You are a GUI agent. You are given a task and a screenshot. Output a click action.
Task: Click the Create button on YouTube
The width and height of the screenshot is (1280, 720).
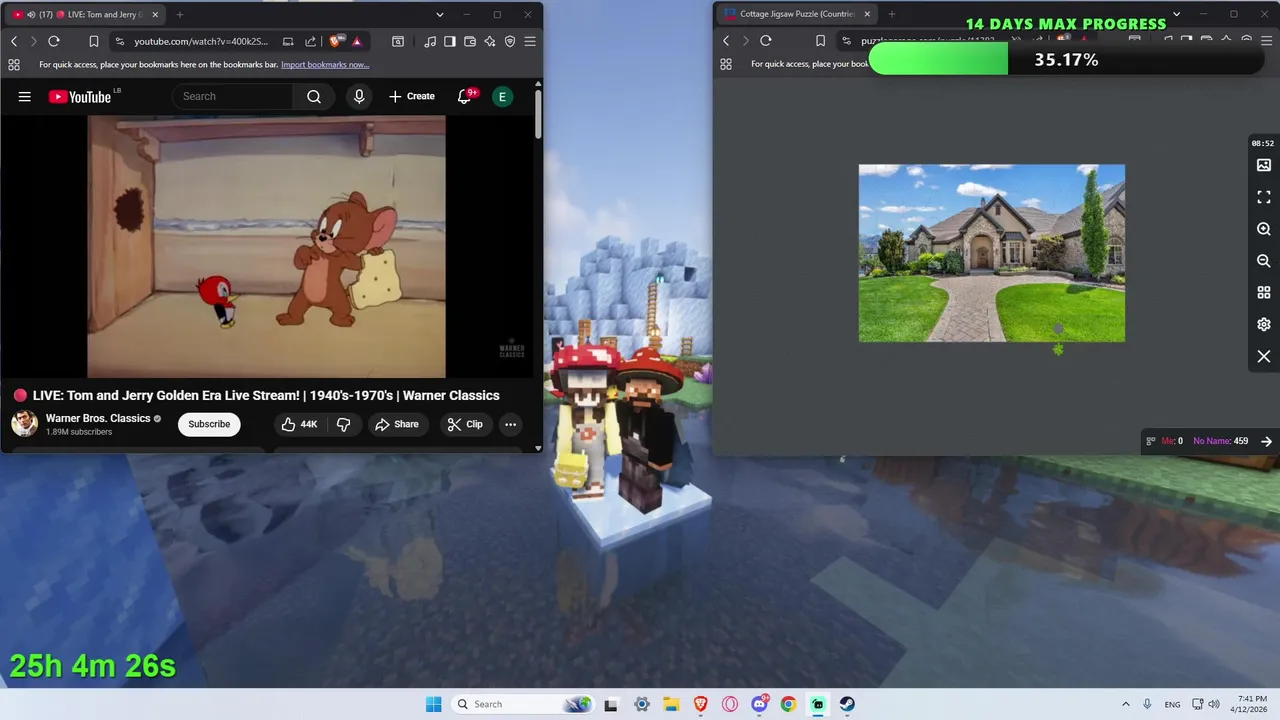(411, 96)
